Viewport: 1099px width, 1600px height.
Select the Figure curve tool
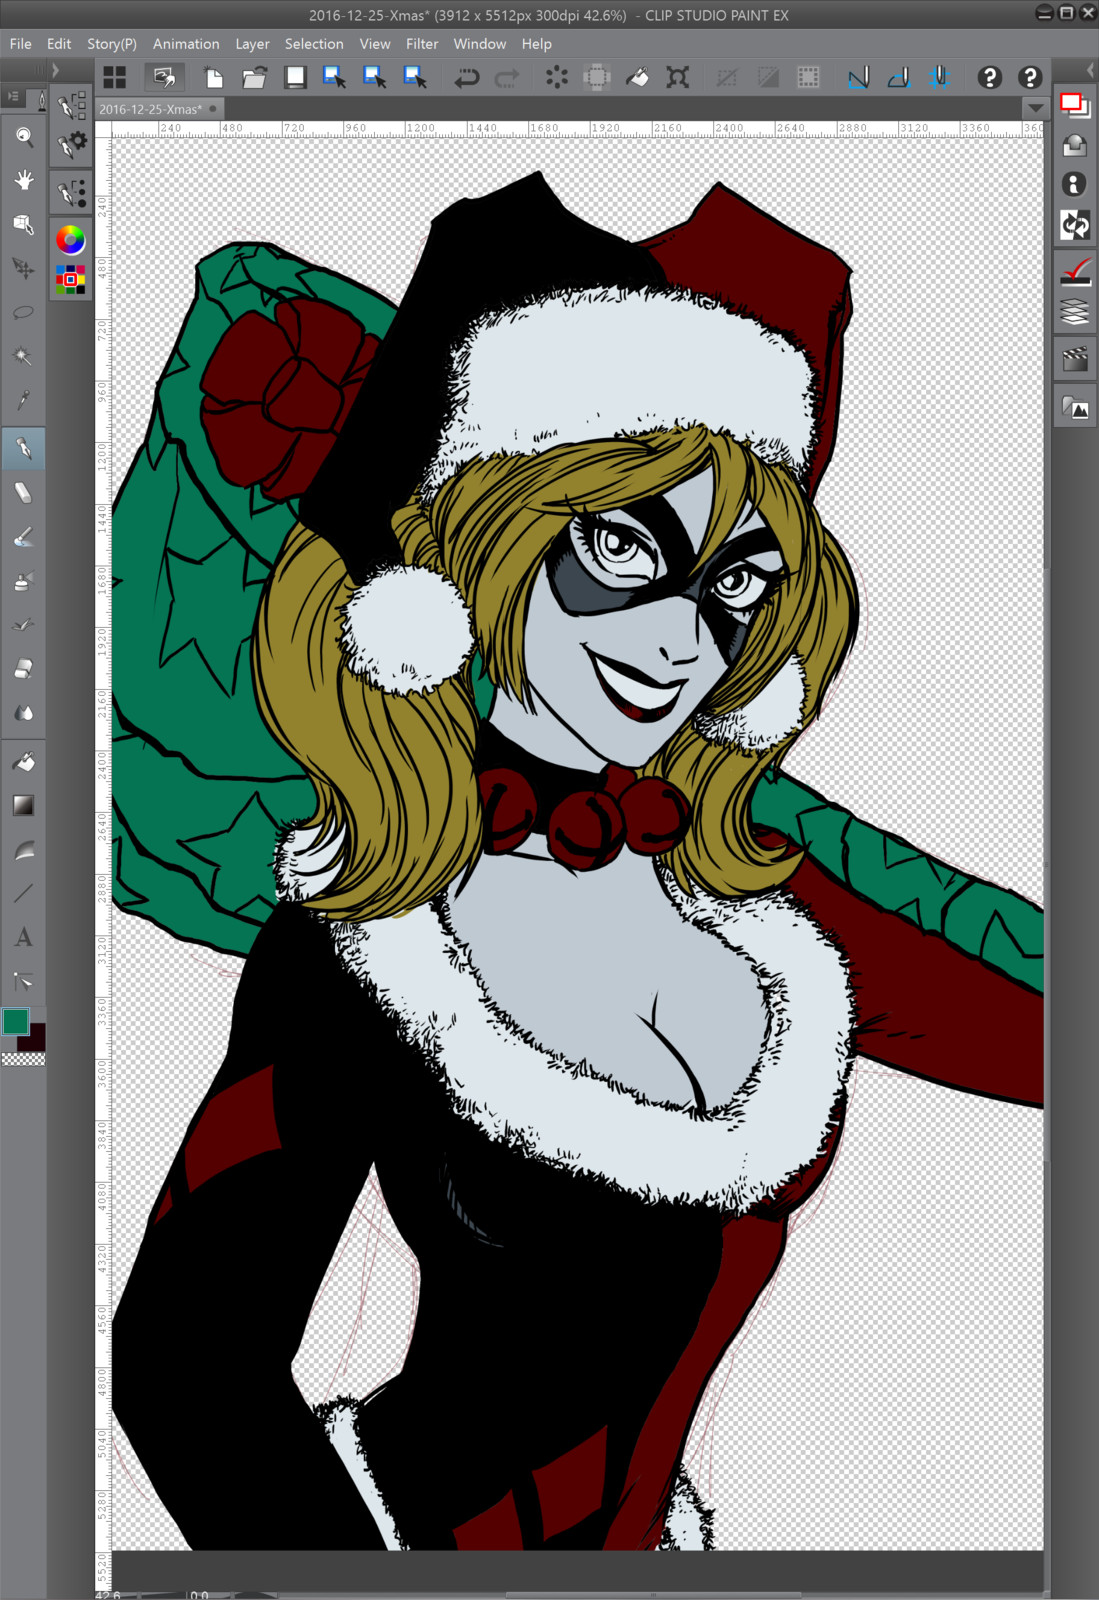(24, 850)
